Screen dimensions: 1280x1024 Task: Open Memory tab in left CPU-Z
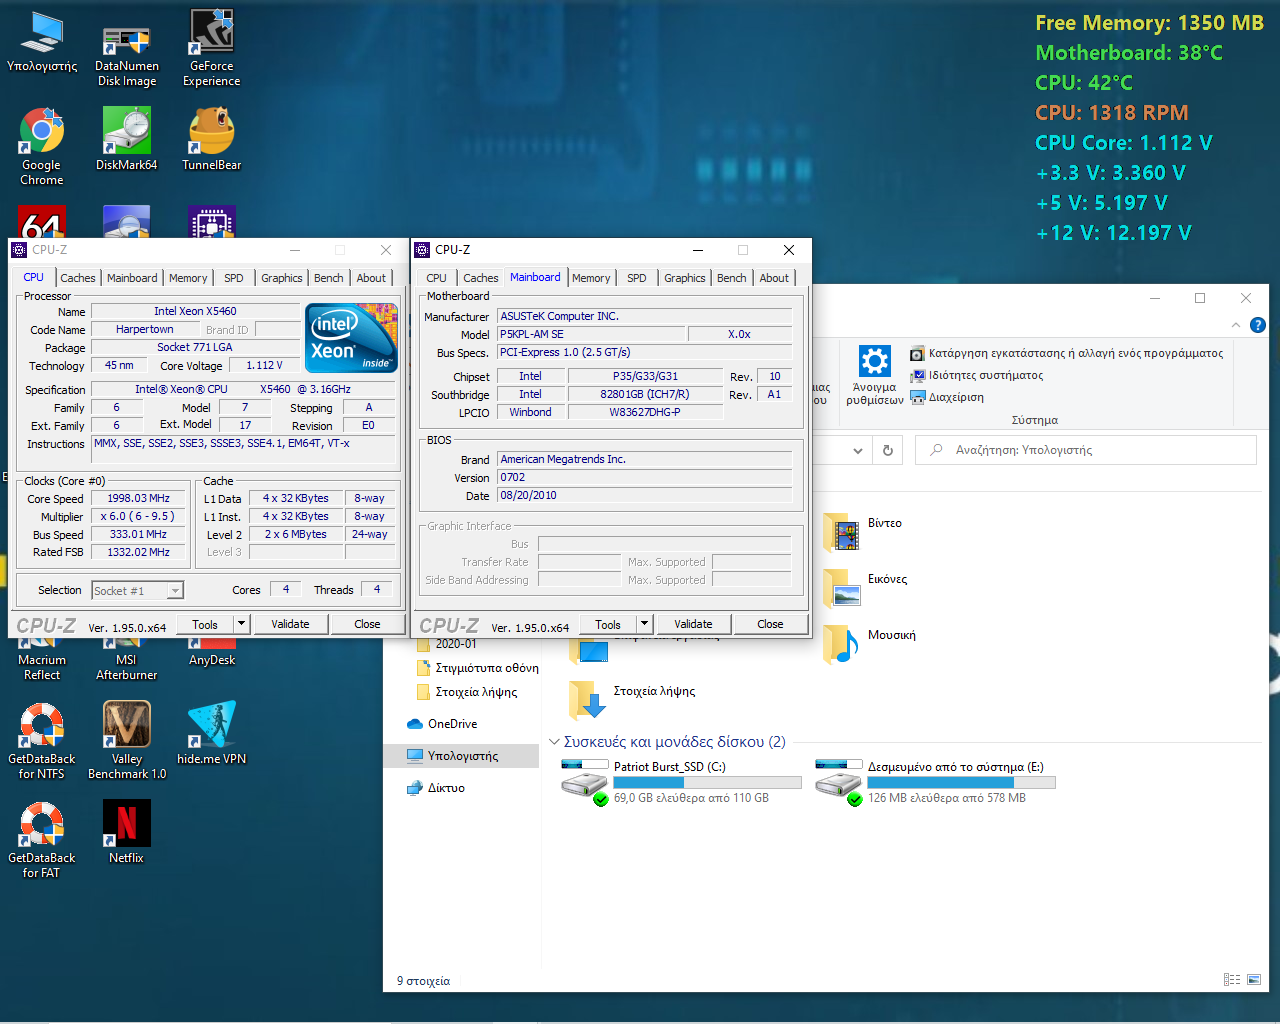188,278
